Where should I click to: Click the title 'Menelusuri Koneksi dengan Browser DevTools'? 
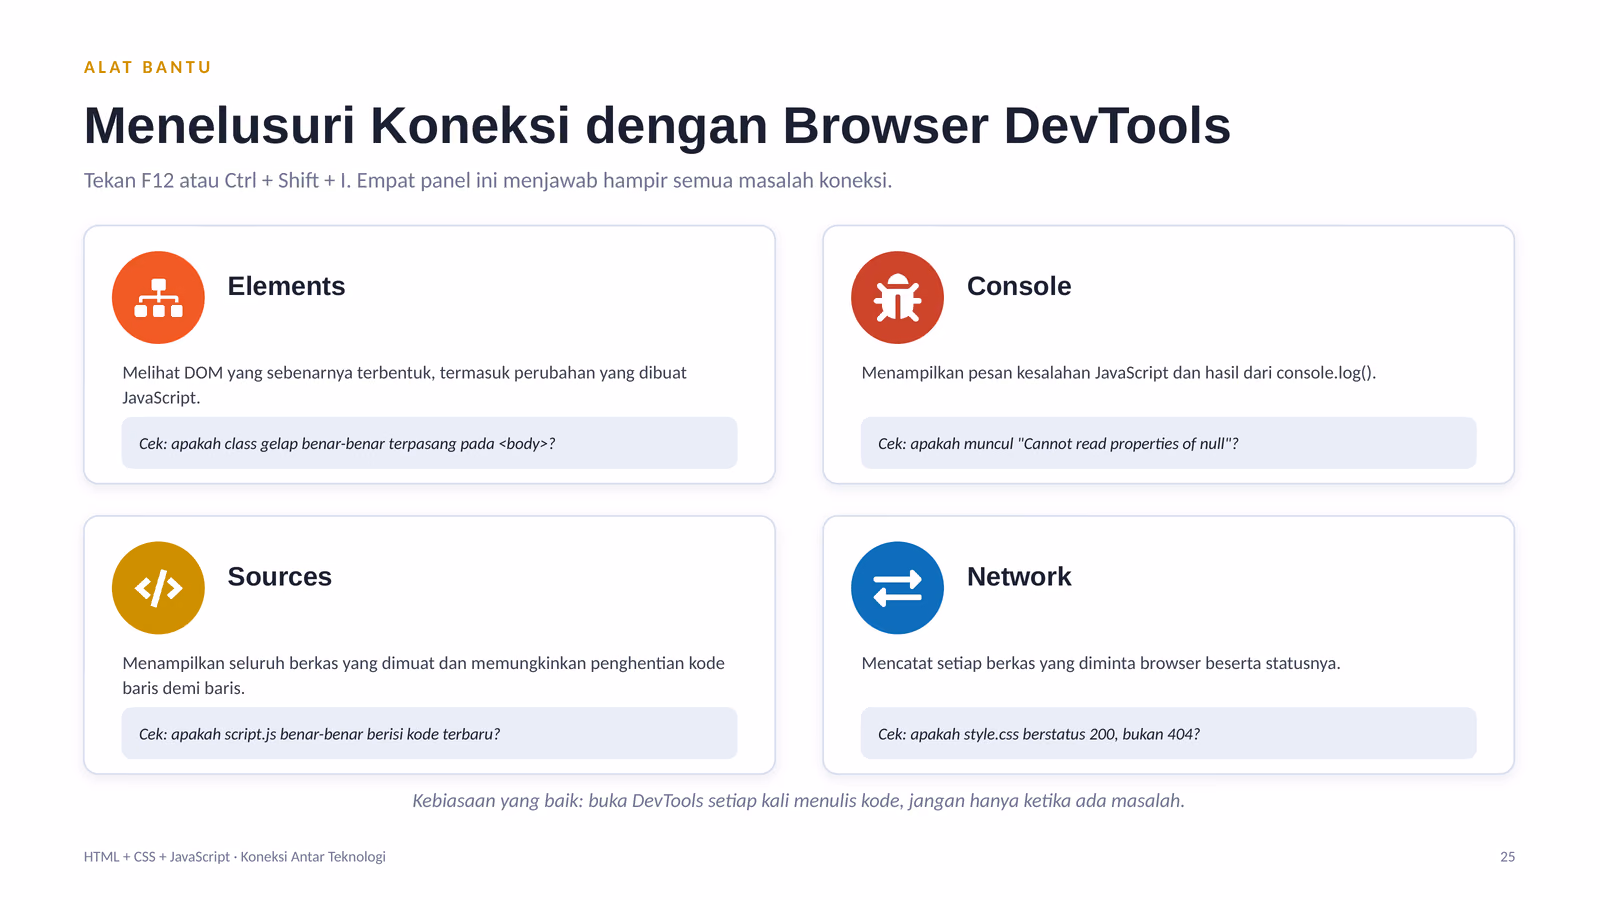pos(657,126)
